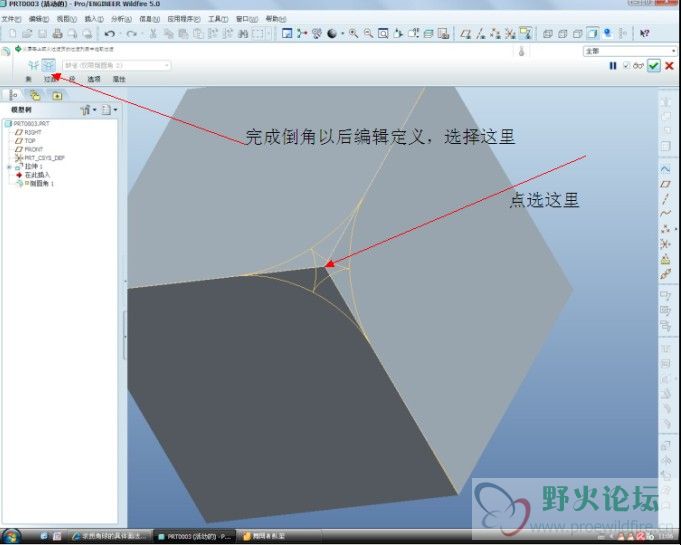Image resolution: width=683 pixels, height=545 pixels.
Task: Open the 选项 dashboard tab
Action: click(94, 79)
